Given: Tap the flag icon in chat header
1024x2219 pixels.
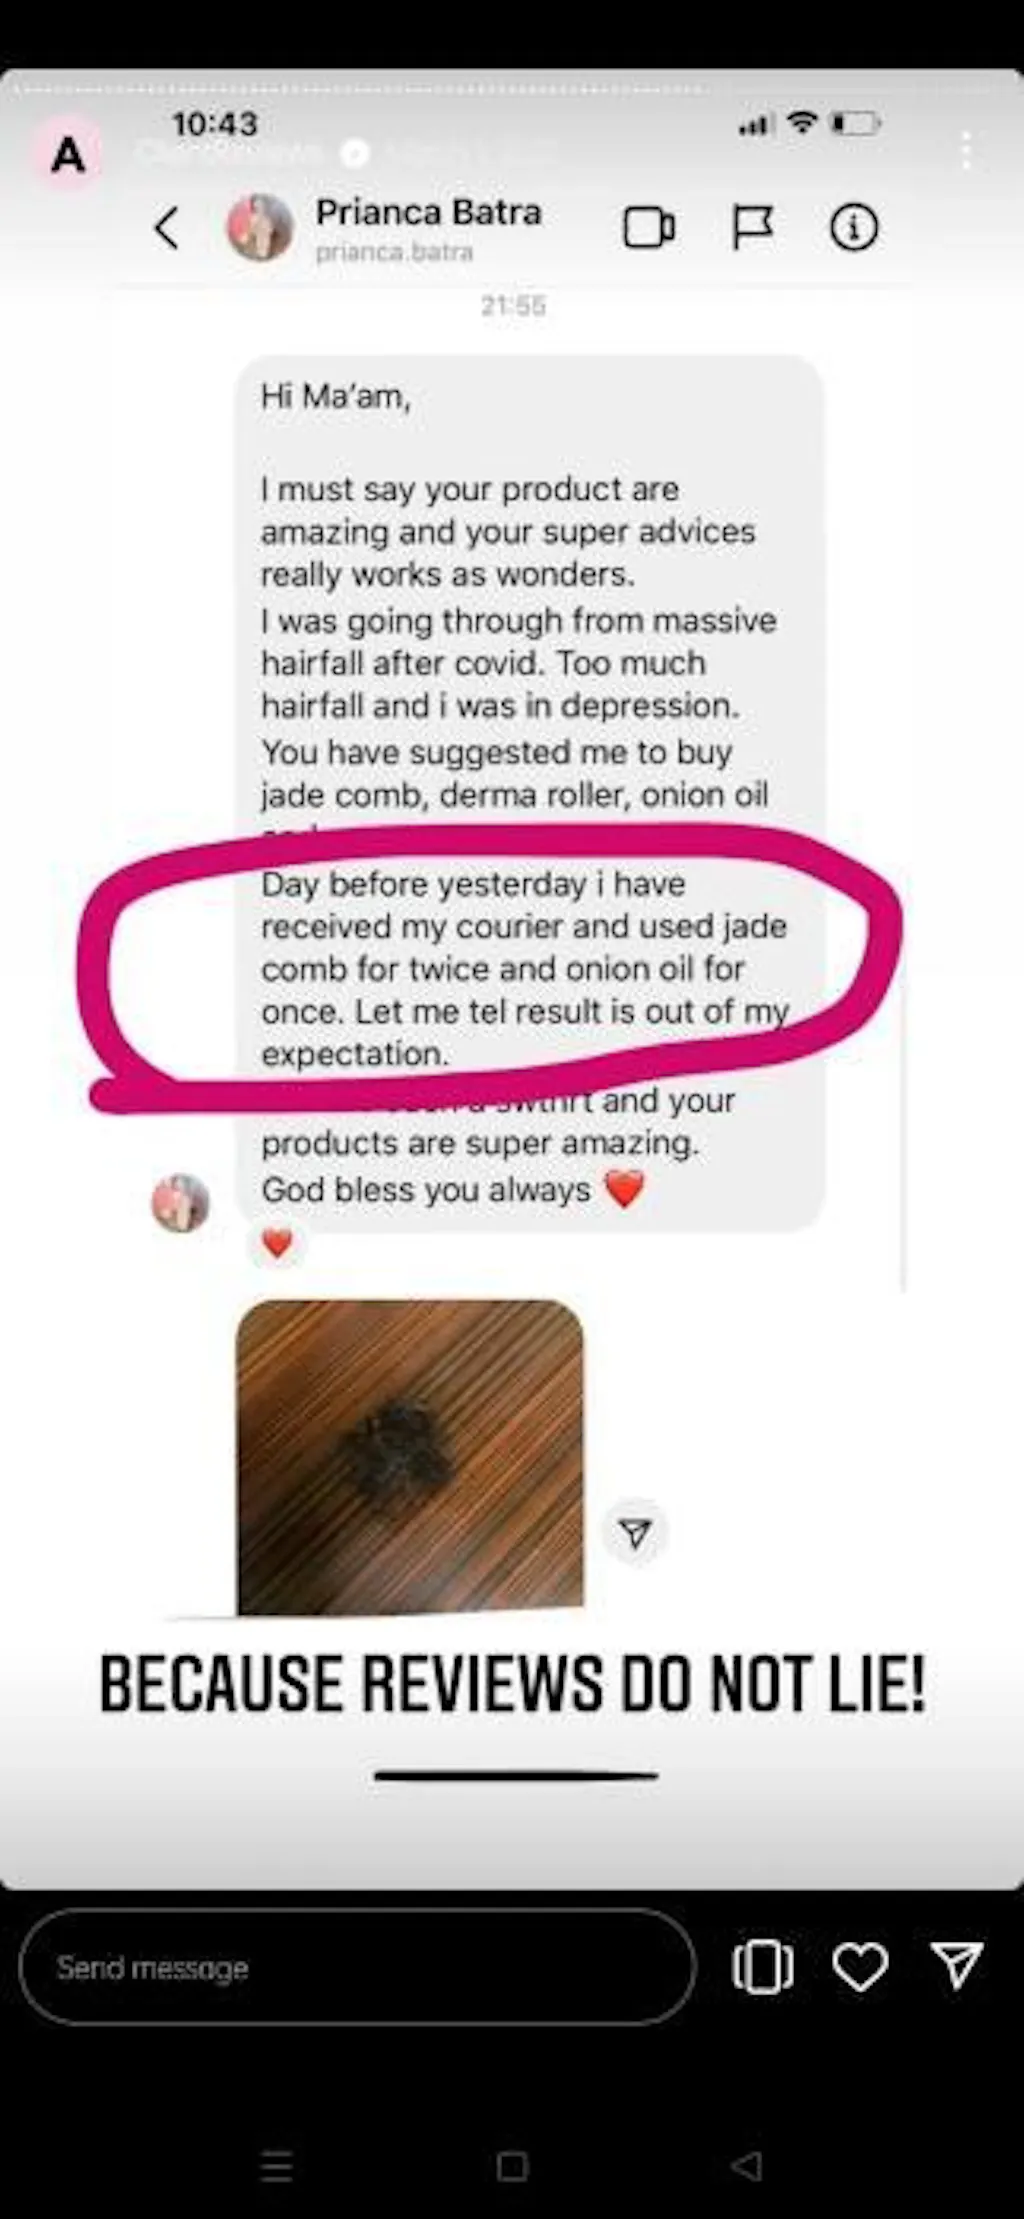Looking at the screenshot, I should (752, 227).
